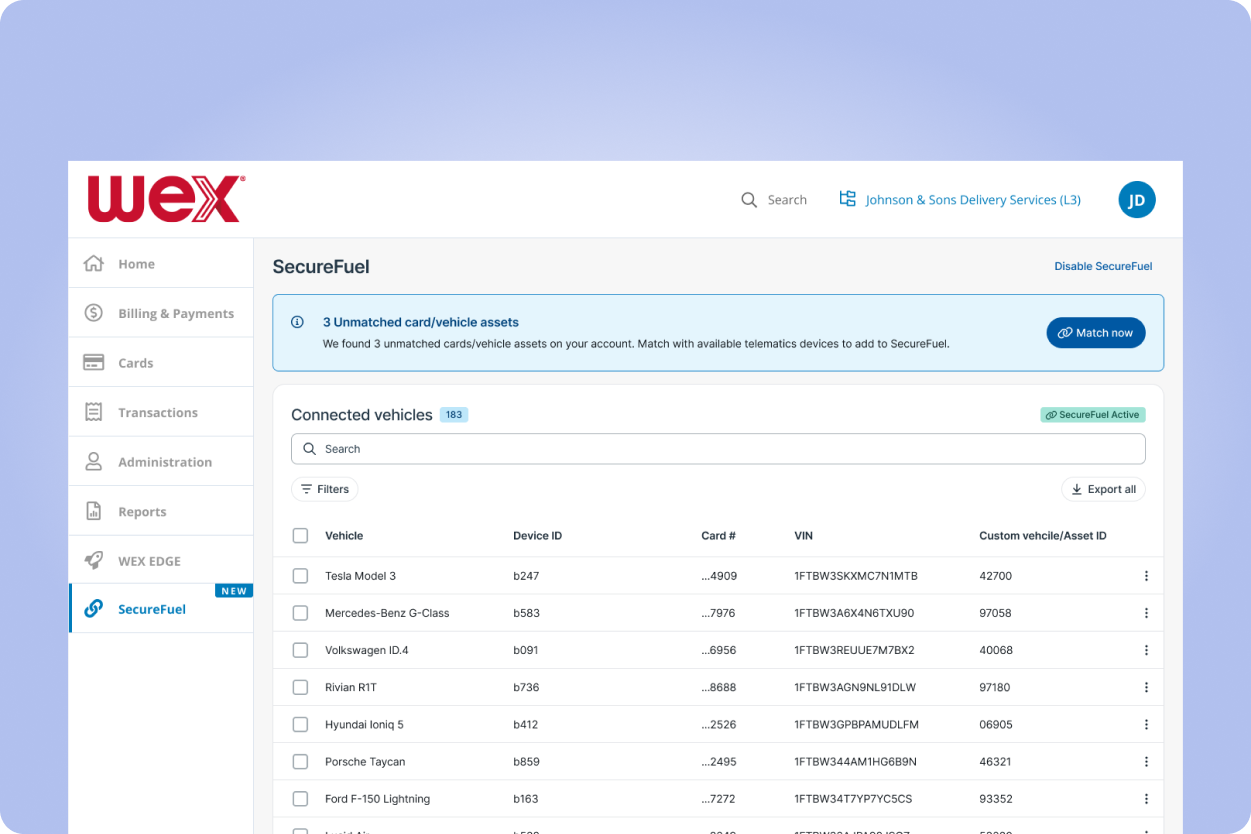Screen dimensions: 1251x834
Task: Open Johnson & Sons Delivery Services account selector
Action: [961, 200]
